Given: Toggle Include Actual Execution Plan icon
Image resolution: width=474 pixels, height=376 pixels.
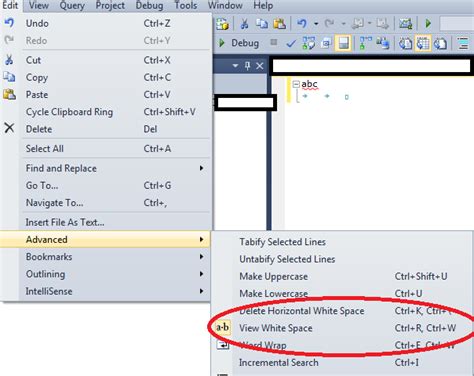Looking at the screenshot, I should click(366, 43).
